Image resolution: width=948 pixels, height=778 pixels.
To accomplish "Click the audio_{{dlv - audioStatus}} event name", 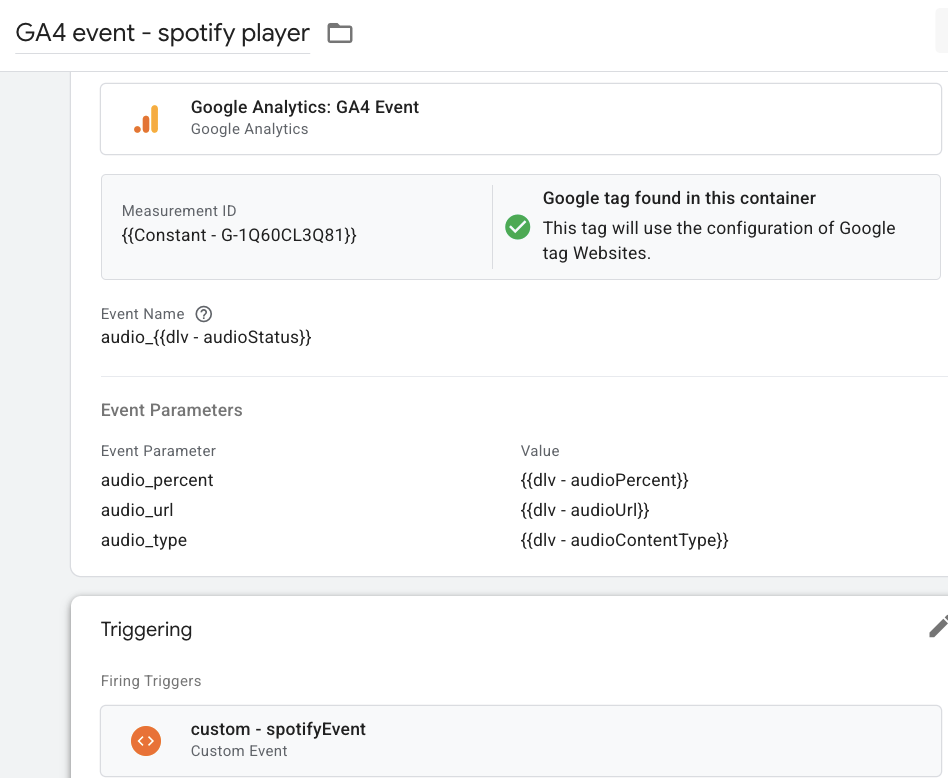I will tap(206, 337).
